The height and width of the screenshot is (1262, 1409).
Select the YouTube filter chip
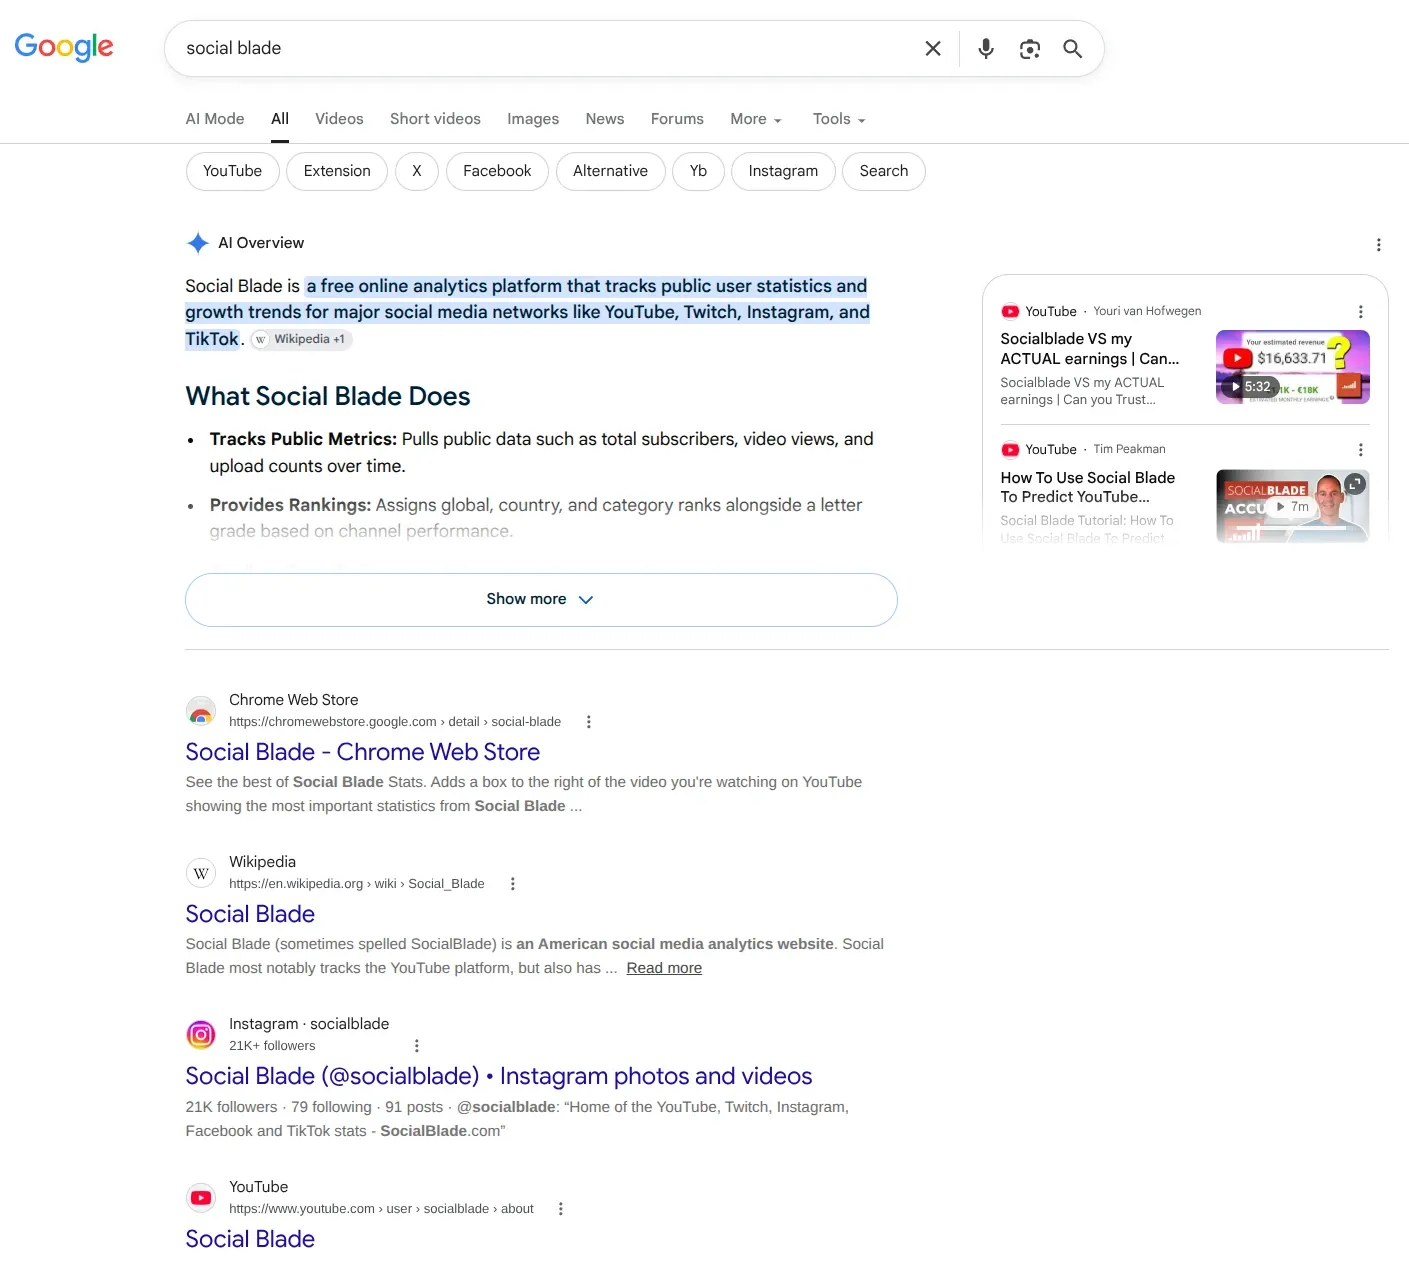[x=232, y=171]
